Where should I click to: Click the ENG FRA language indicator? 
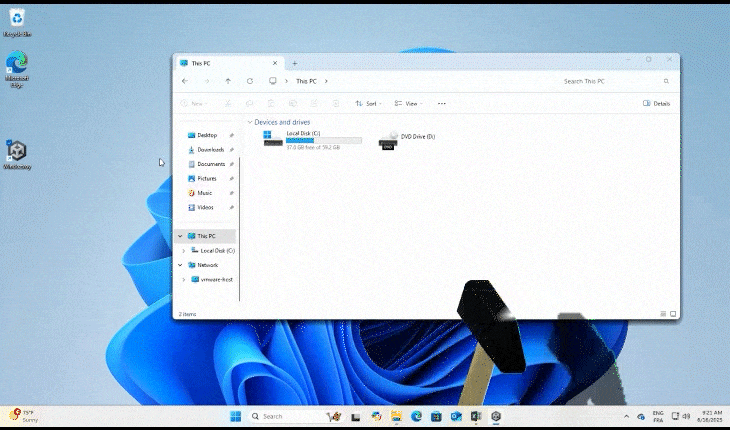click(x=658, y=416)
